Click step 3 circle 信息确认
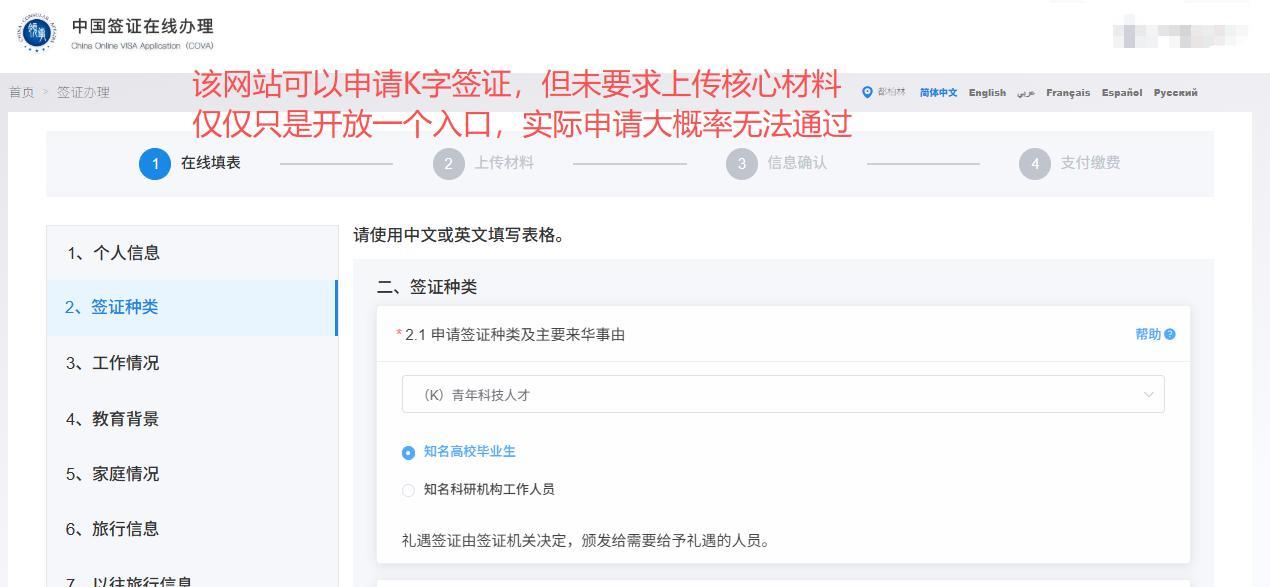The width and height of the screenshot is (1270, 587). click(x=742, y=164)
